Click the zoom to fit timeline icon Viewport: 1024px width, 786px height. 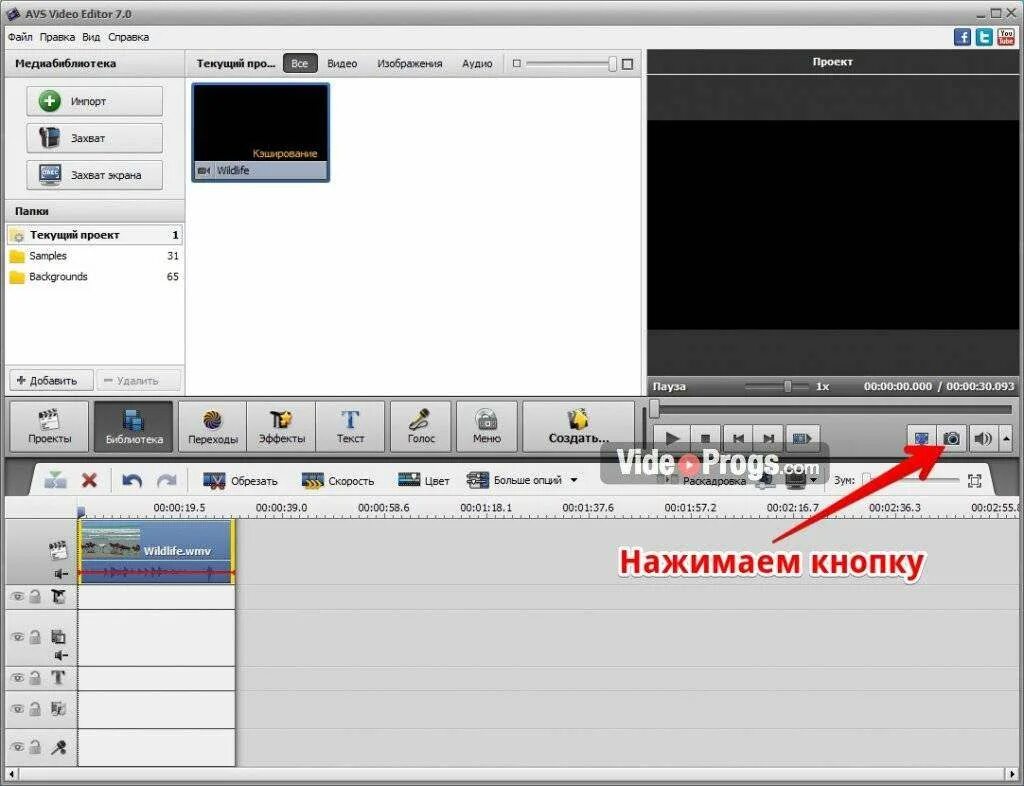click(x=974, y=480)
